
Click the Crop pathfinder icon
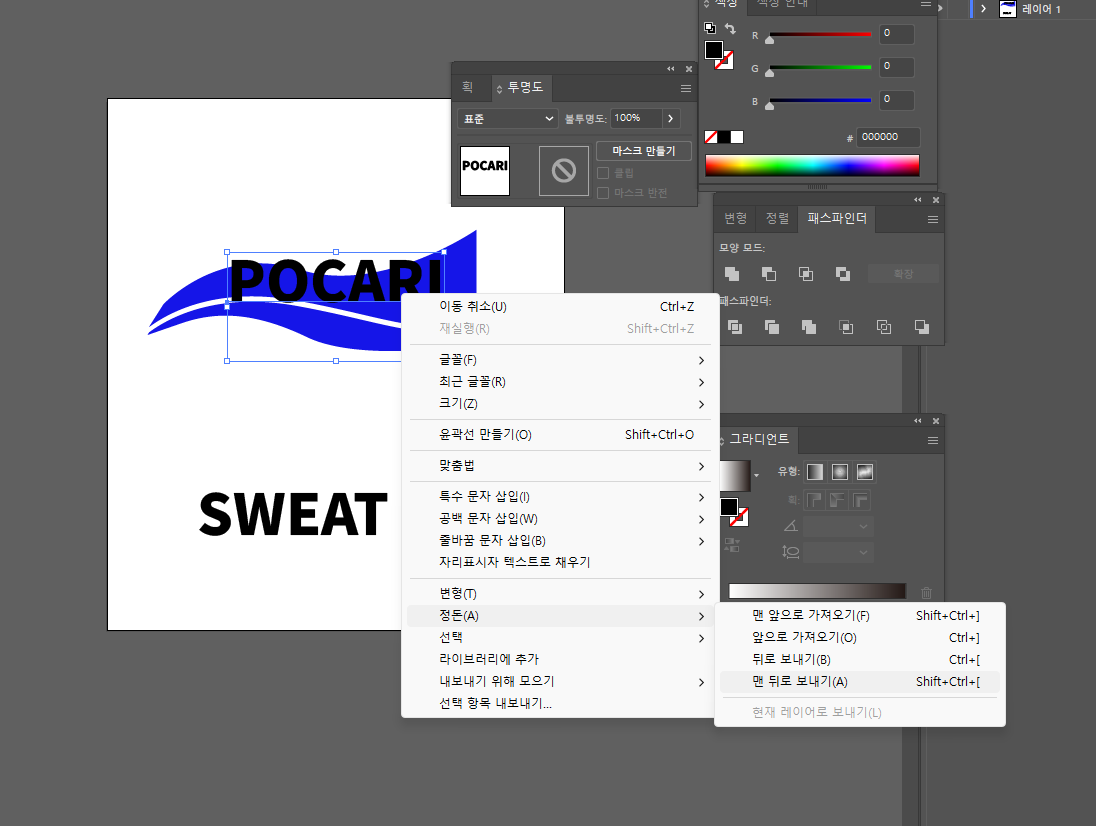846,327
